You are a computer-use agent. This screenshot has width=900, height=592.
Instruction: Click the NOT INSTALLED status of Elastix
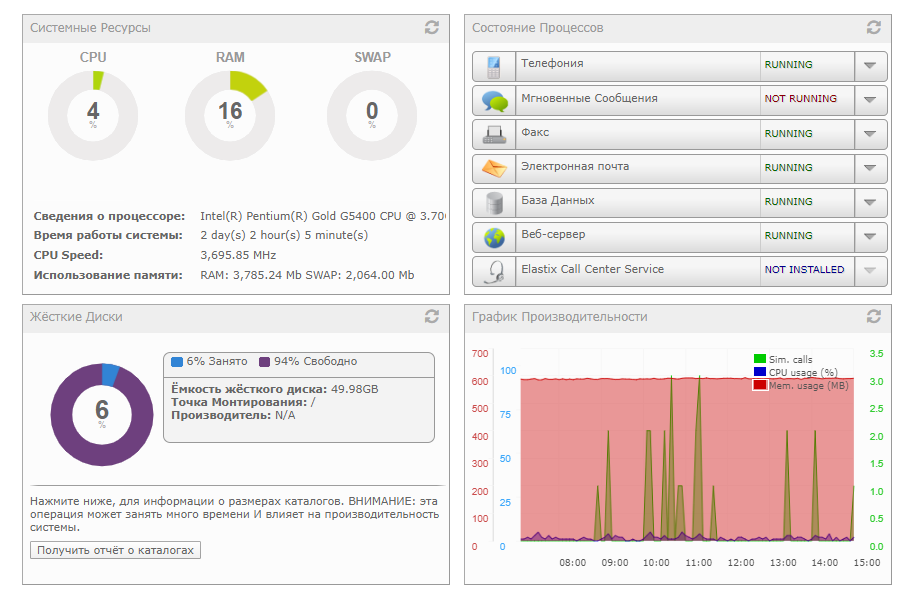click(x=804, y=270)
